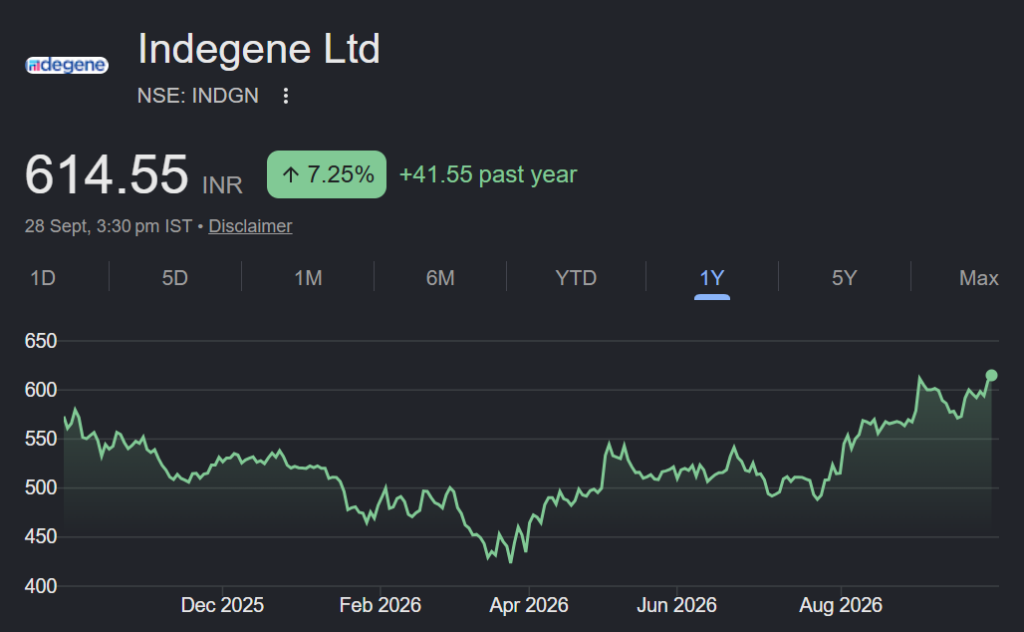Click the INR currency label
1024x632 pixels.
click(222, 185)
